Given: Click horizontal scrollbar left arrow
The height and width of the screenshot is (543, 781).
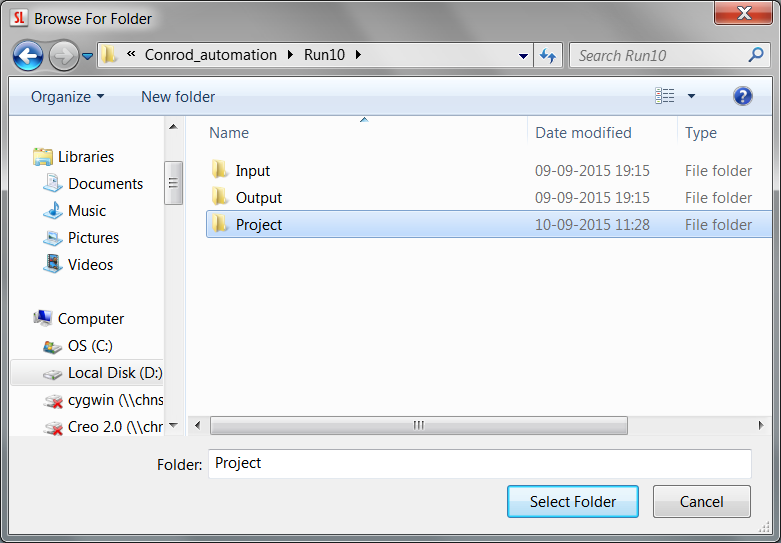Looking at the screenshot, I should coord(198,425).
